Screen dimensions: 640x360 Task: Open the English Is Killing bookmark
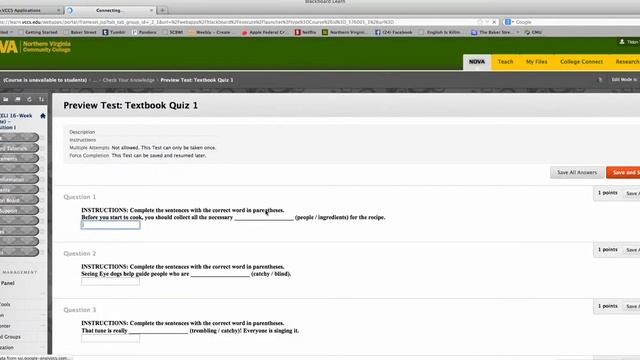441,32
